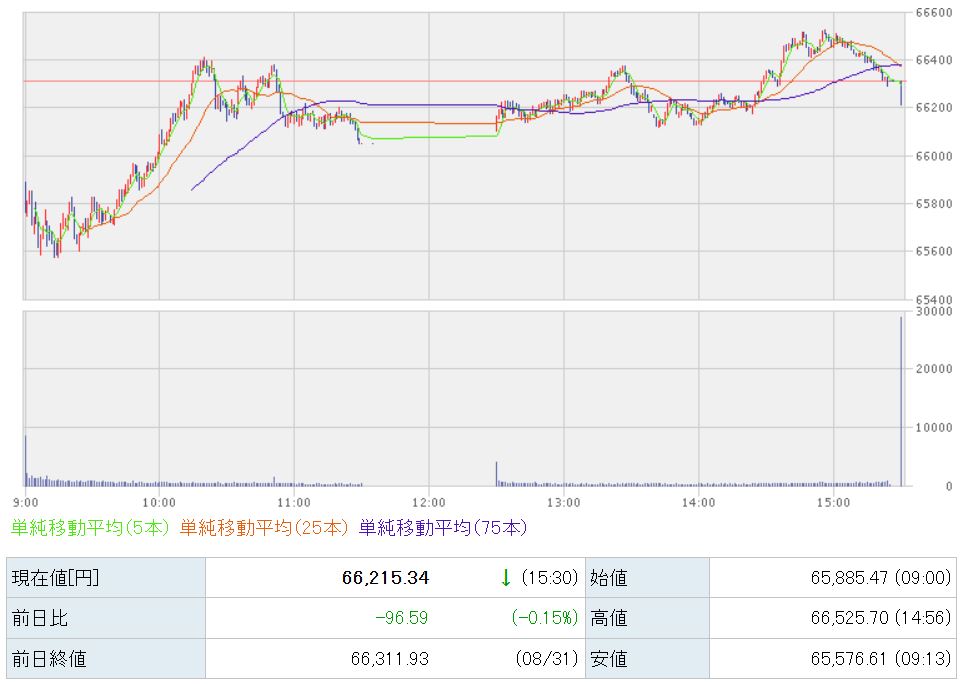Click the orange 単純移動平均(25本) legend label
965x684 pixels.
coord(264,528)
